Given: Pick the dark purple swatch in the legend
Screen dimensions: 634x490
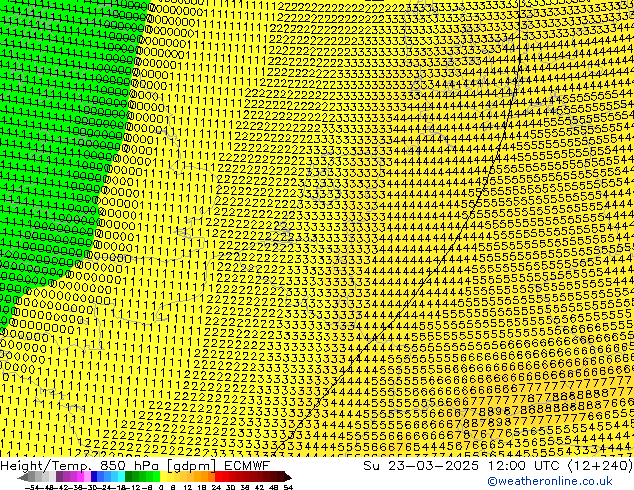Looking at the screenshot, I should point(59,477).
